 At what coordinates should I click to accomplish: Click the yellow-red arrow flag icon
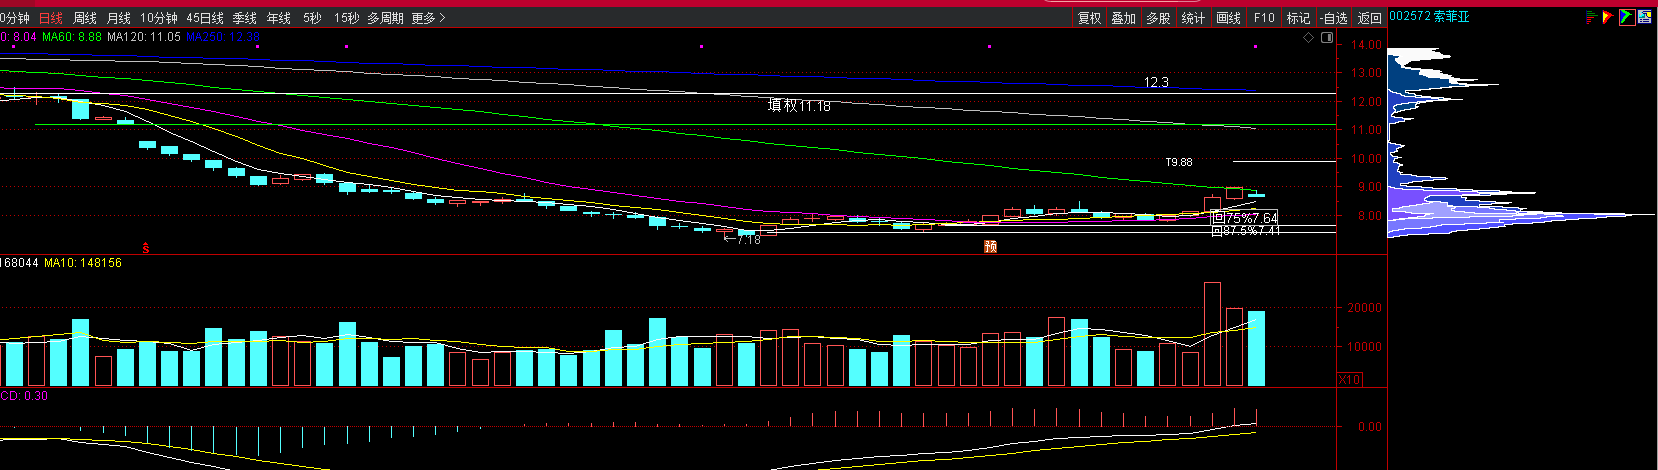1608,17
